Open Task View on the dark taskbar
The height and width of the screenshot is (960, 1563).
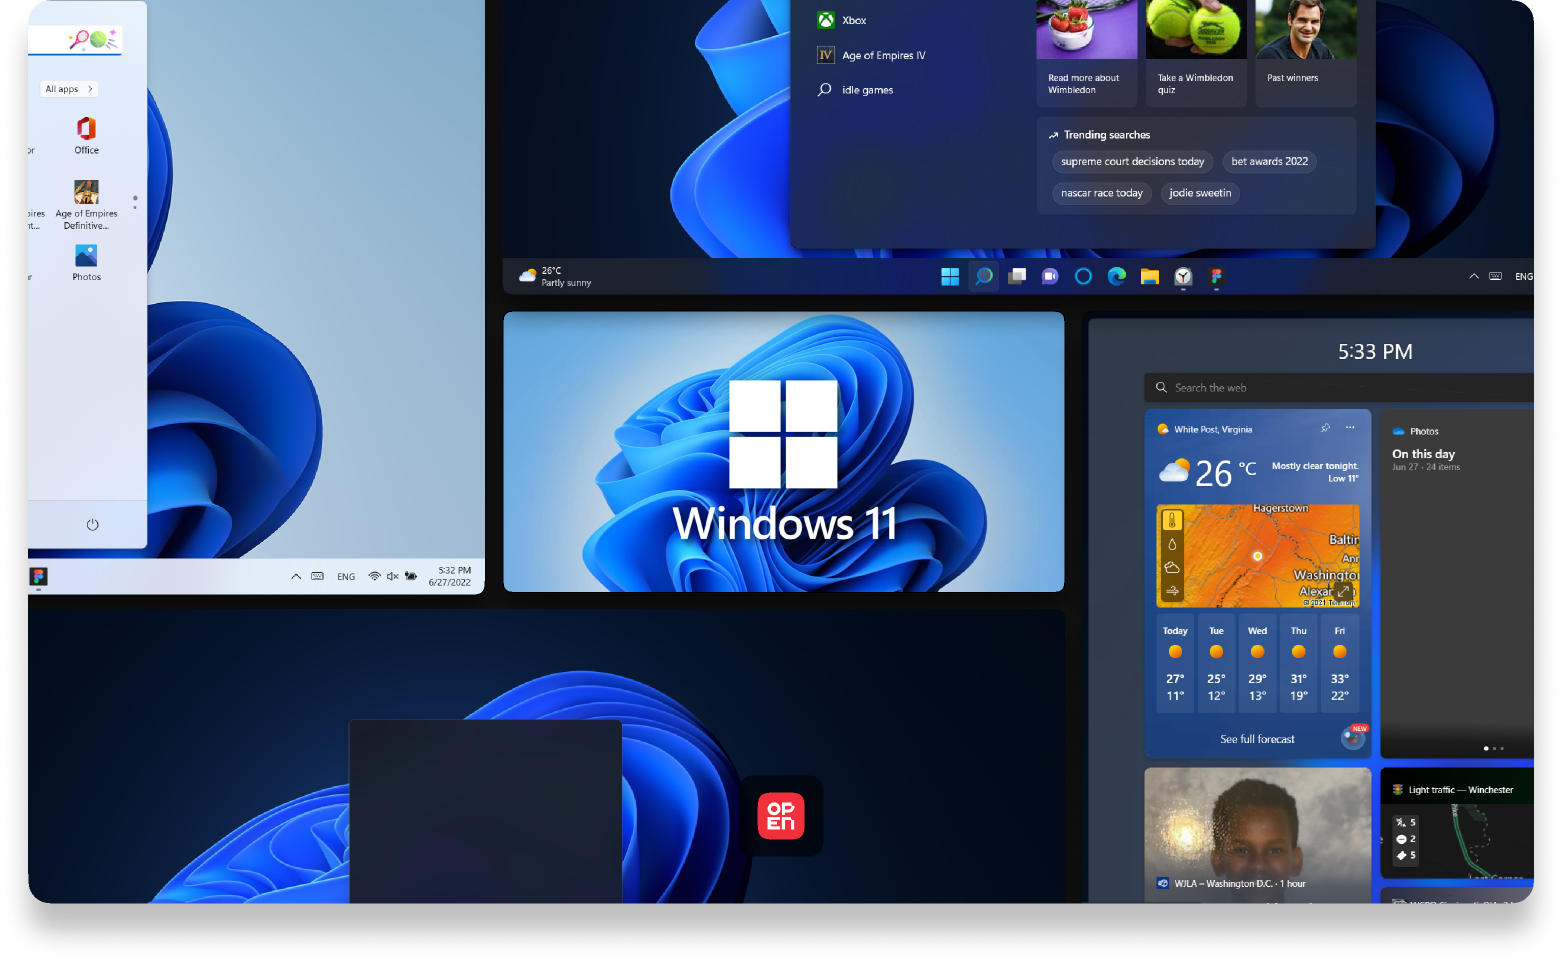click(1017, 277)
